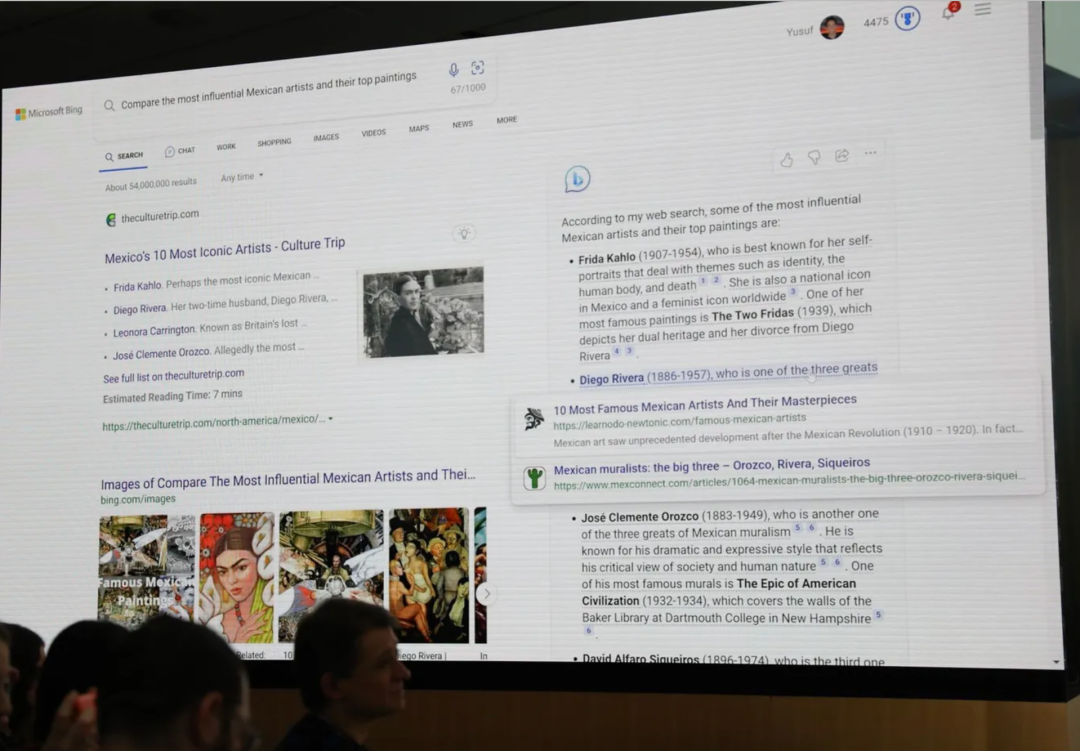Screen dimensions: 1080x751
Task: Click the mexconnect cactus favicon
Action: tap(534, 478)
